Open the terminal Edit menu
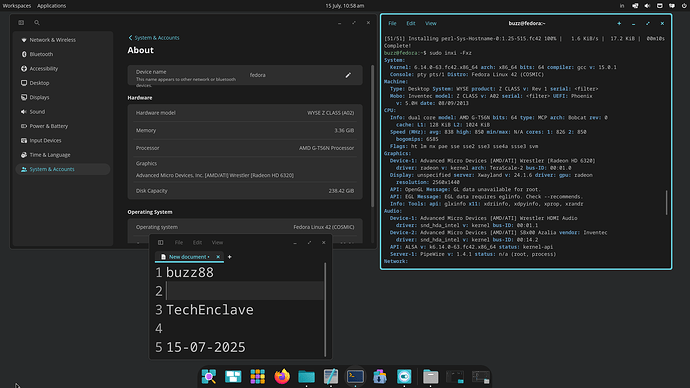Viewport: 690px width, 388px height. (411, 23)
